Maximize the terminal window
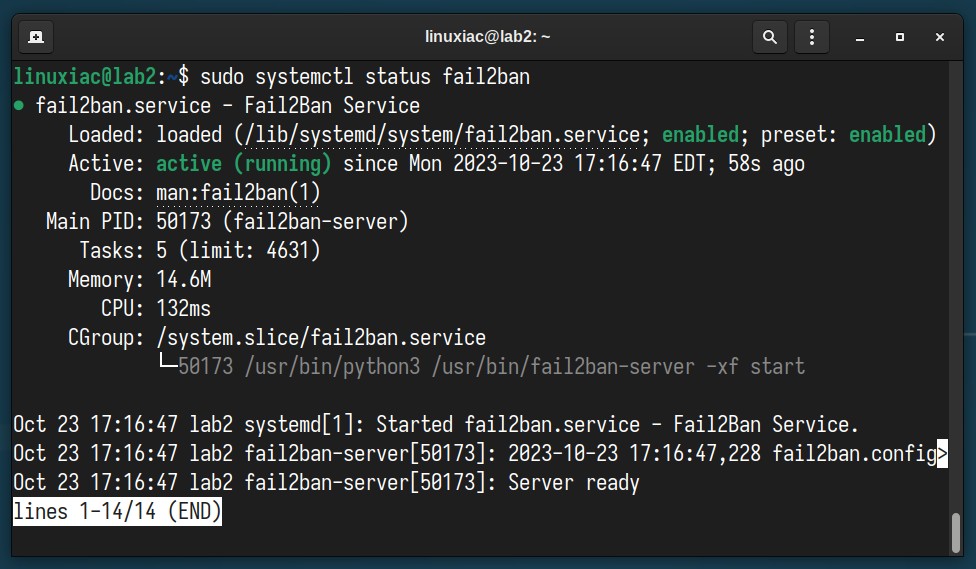Screen dimensions: 976x569 point(899,37)
